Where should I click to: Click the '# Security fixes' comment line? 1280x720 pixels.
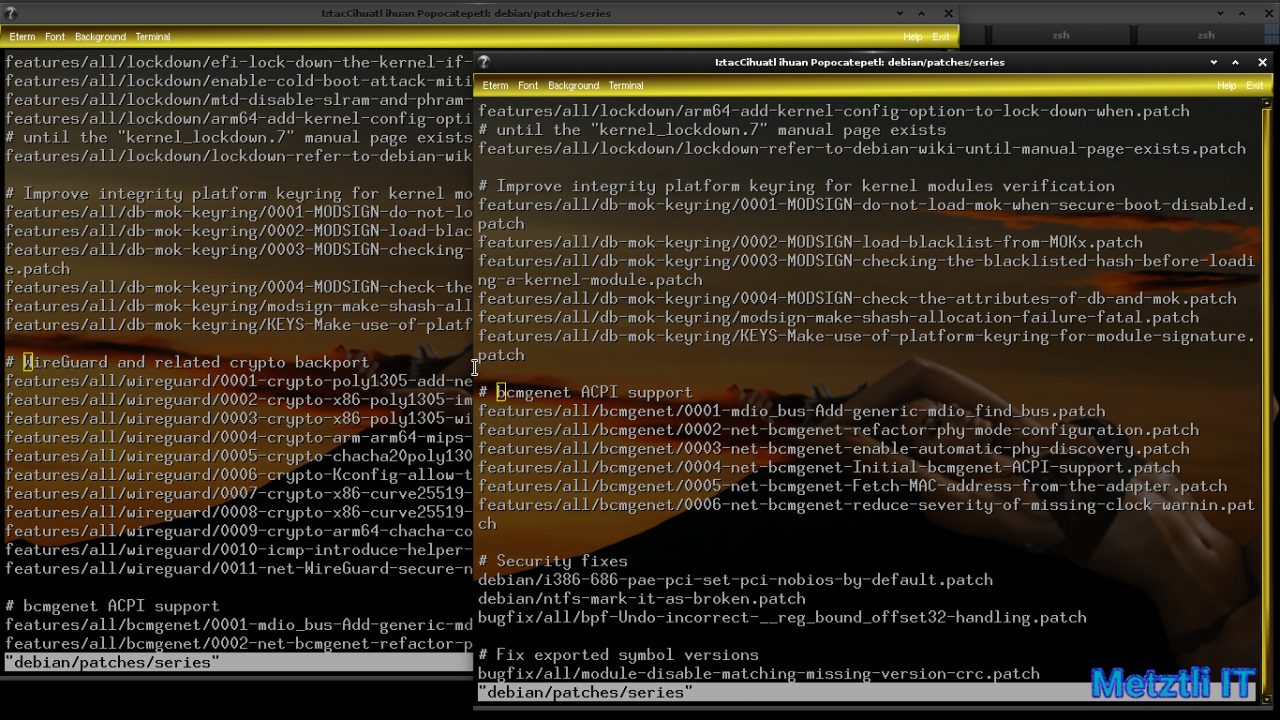pos(553,561)
